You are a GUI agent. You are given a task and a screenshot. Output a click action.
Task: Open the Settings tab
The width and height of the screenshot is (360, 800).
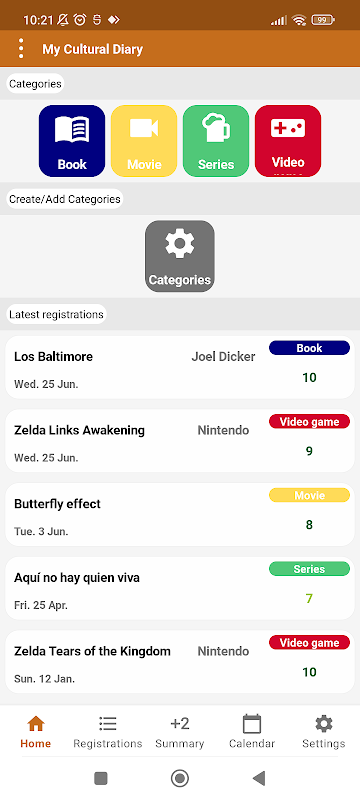click(324, 732)
